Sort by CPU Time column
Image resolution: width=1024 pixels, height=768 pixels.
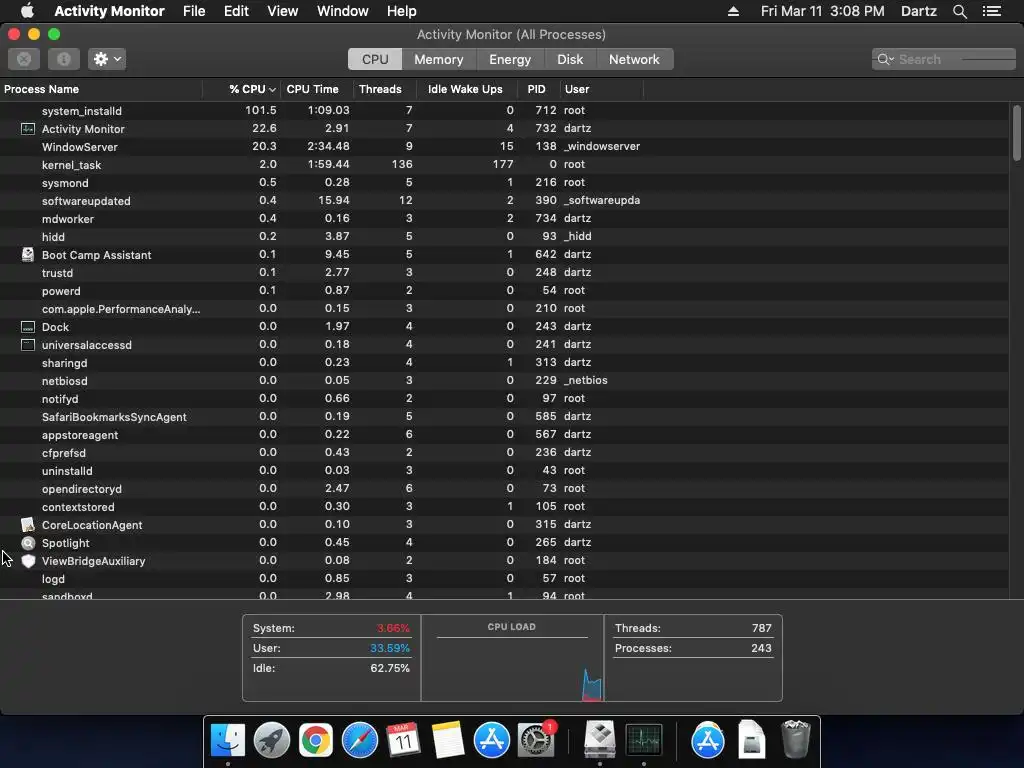[312, 89]
